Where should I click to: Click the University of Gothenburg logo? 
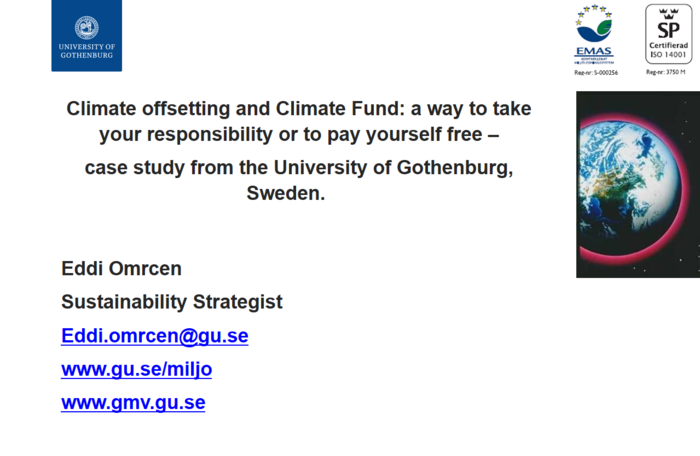click(x=87, y=35)
